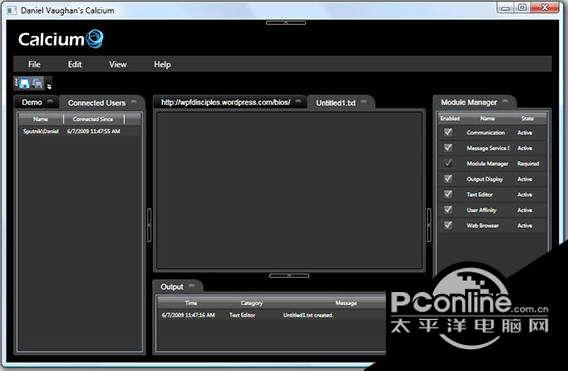568x371 pixels.
Task: Open the Help menu
Action: point(162,64)
